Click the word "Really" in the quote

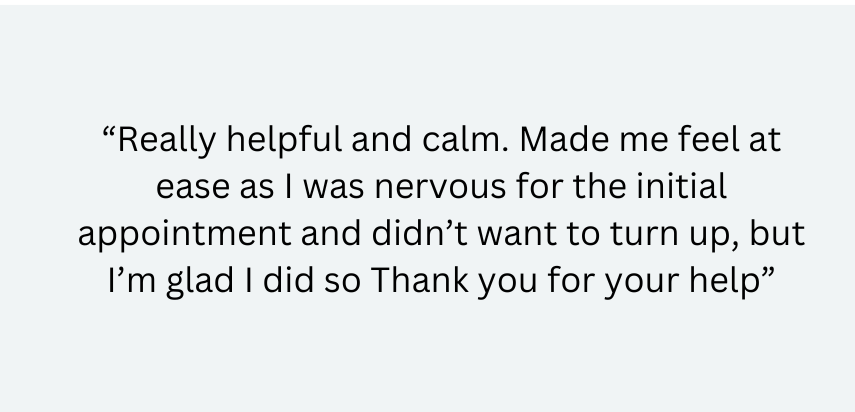coord(159,141)
